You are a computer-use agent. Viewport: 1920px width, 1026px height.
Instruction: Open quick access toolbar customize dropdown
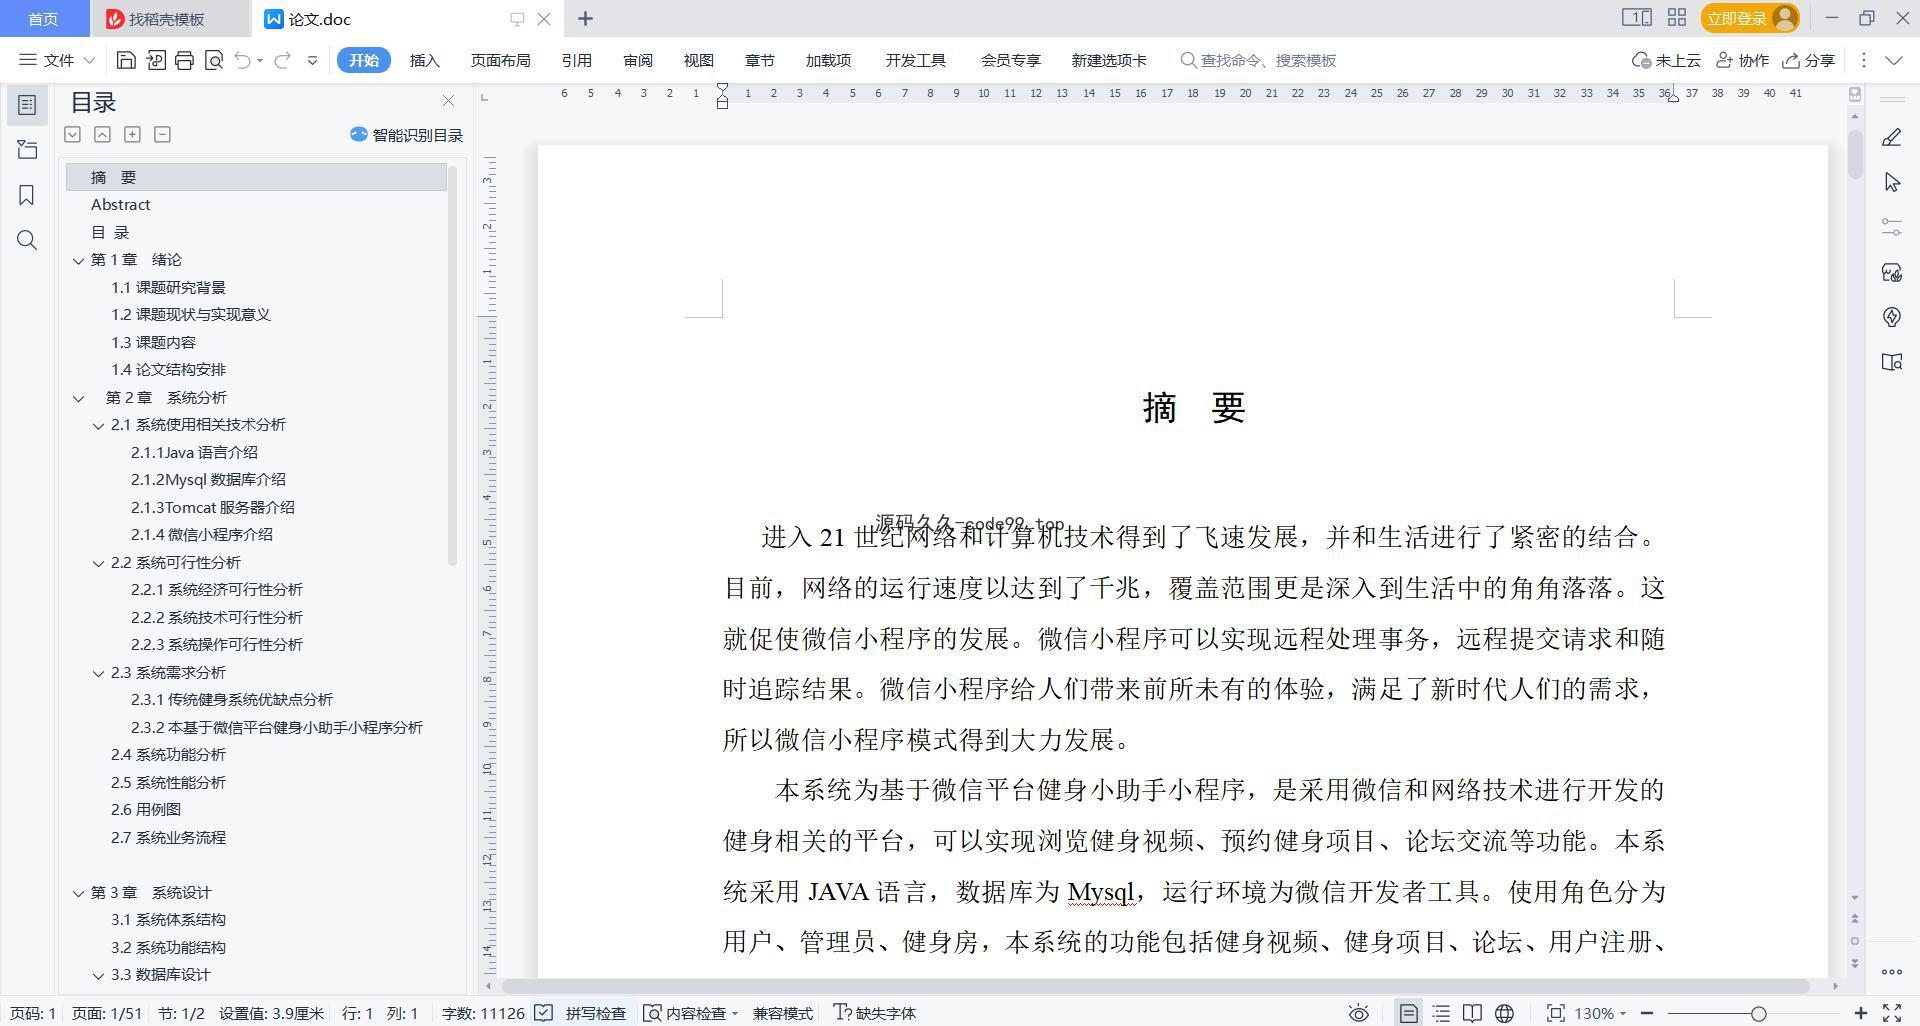pos(312,60)
